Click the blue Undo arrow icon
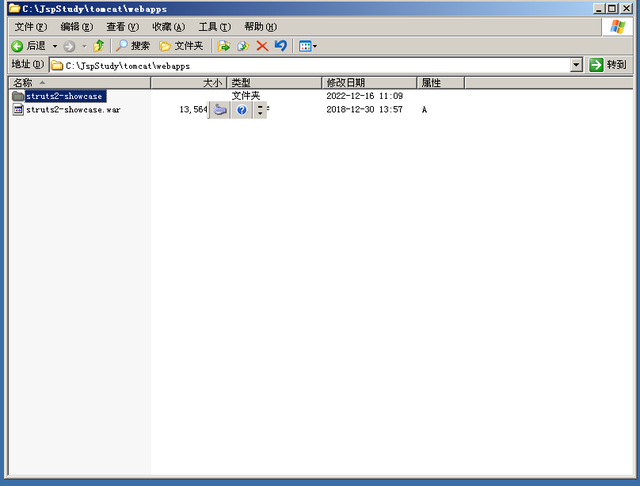This screenshot has height=486, width=640. coord(280,45)
